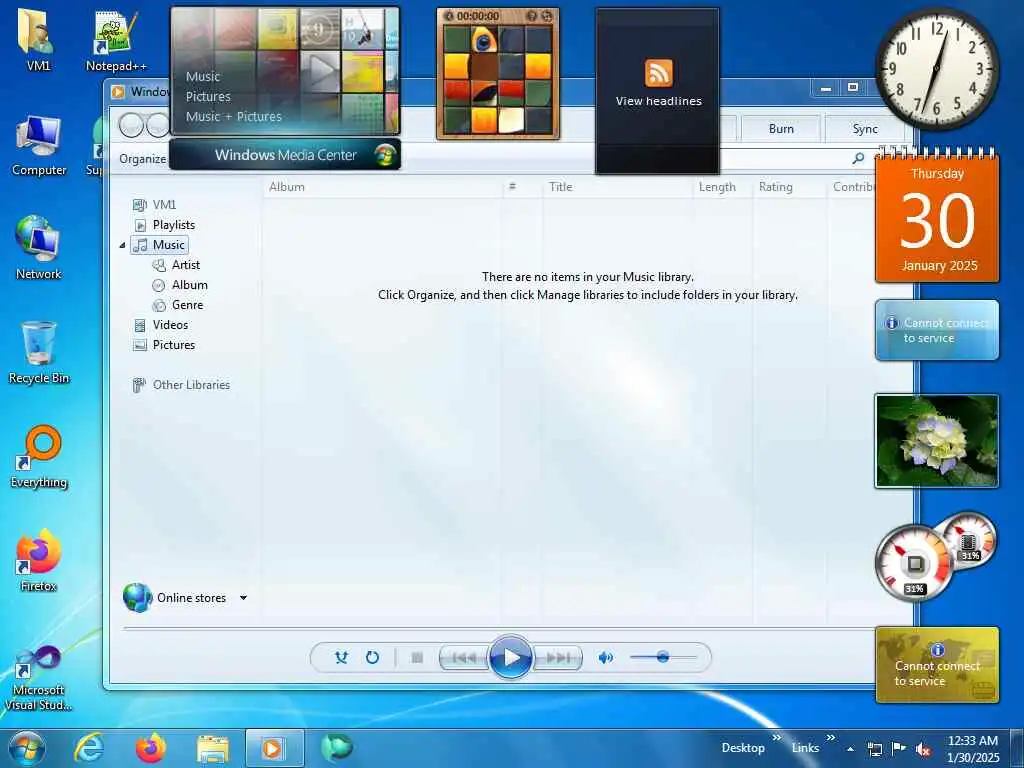
Task: Open the Firefox desktop shortcut
Action: click(x=38, y=560)
